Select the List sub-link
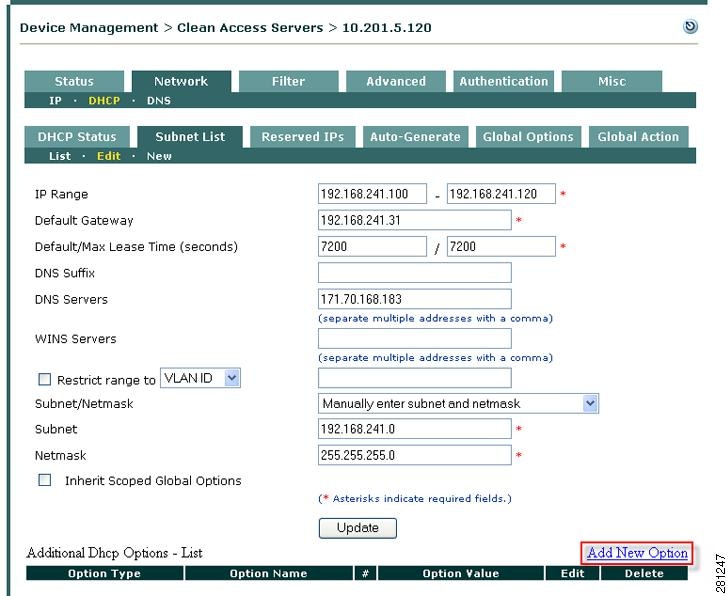Image resolution: width=728 pixels, height=596 pixels. pos(60,156)
